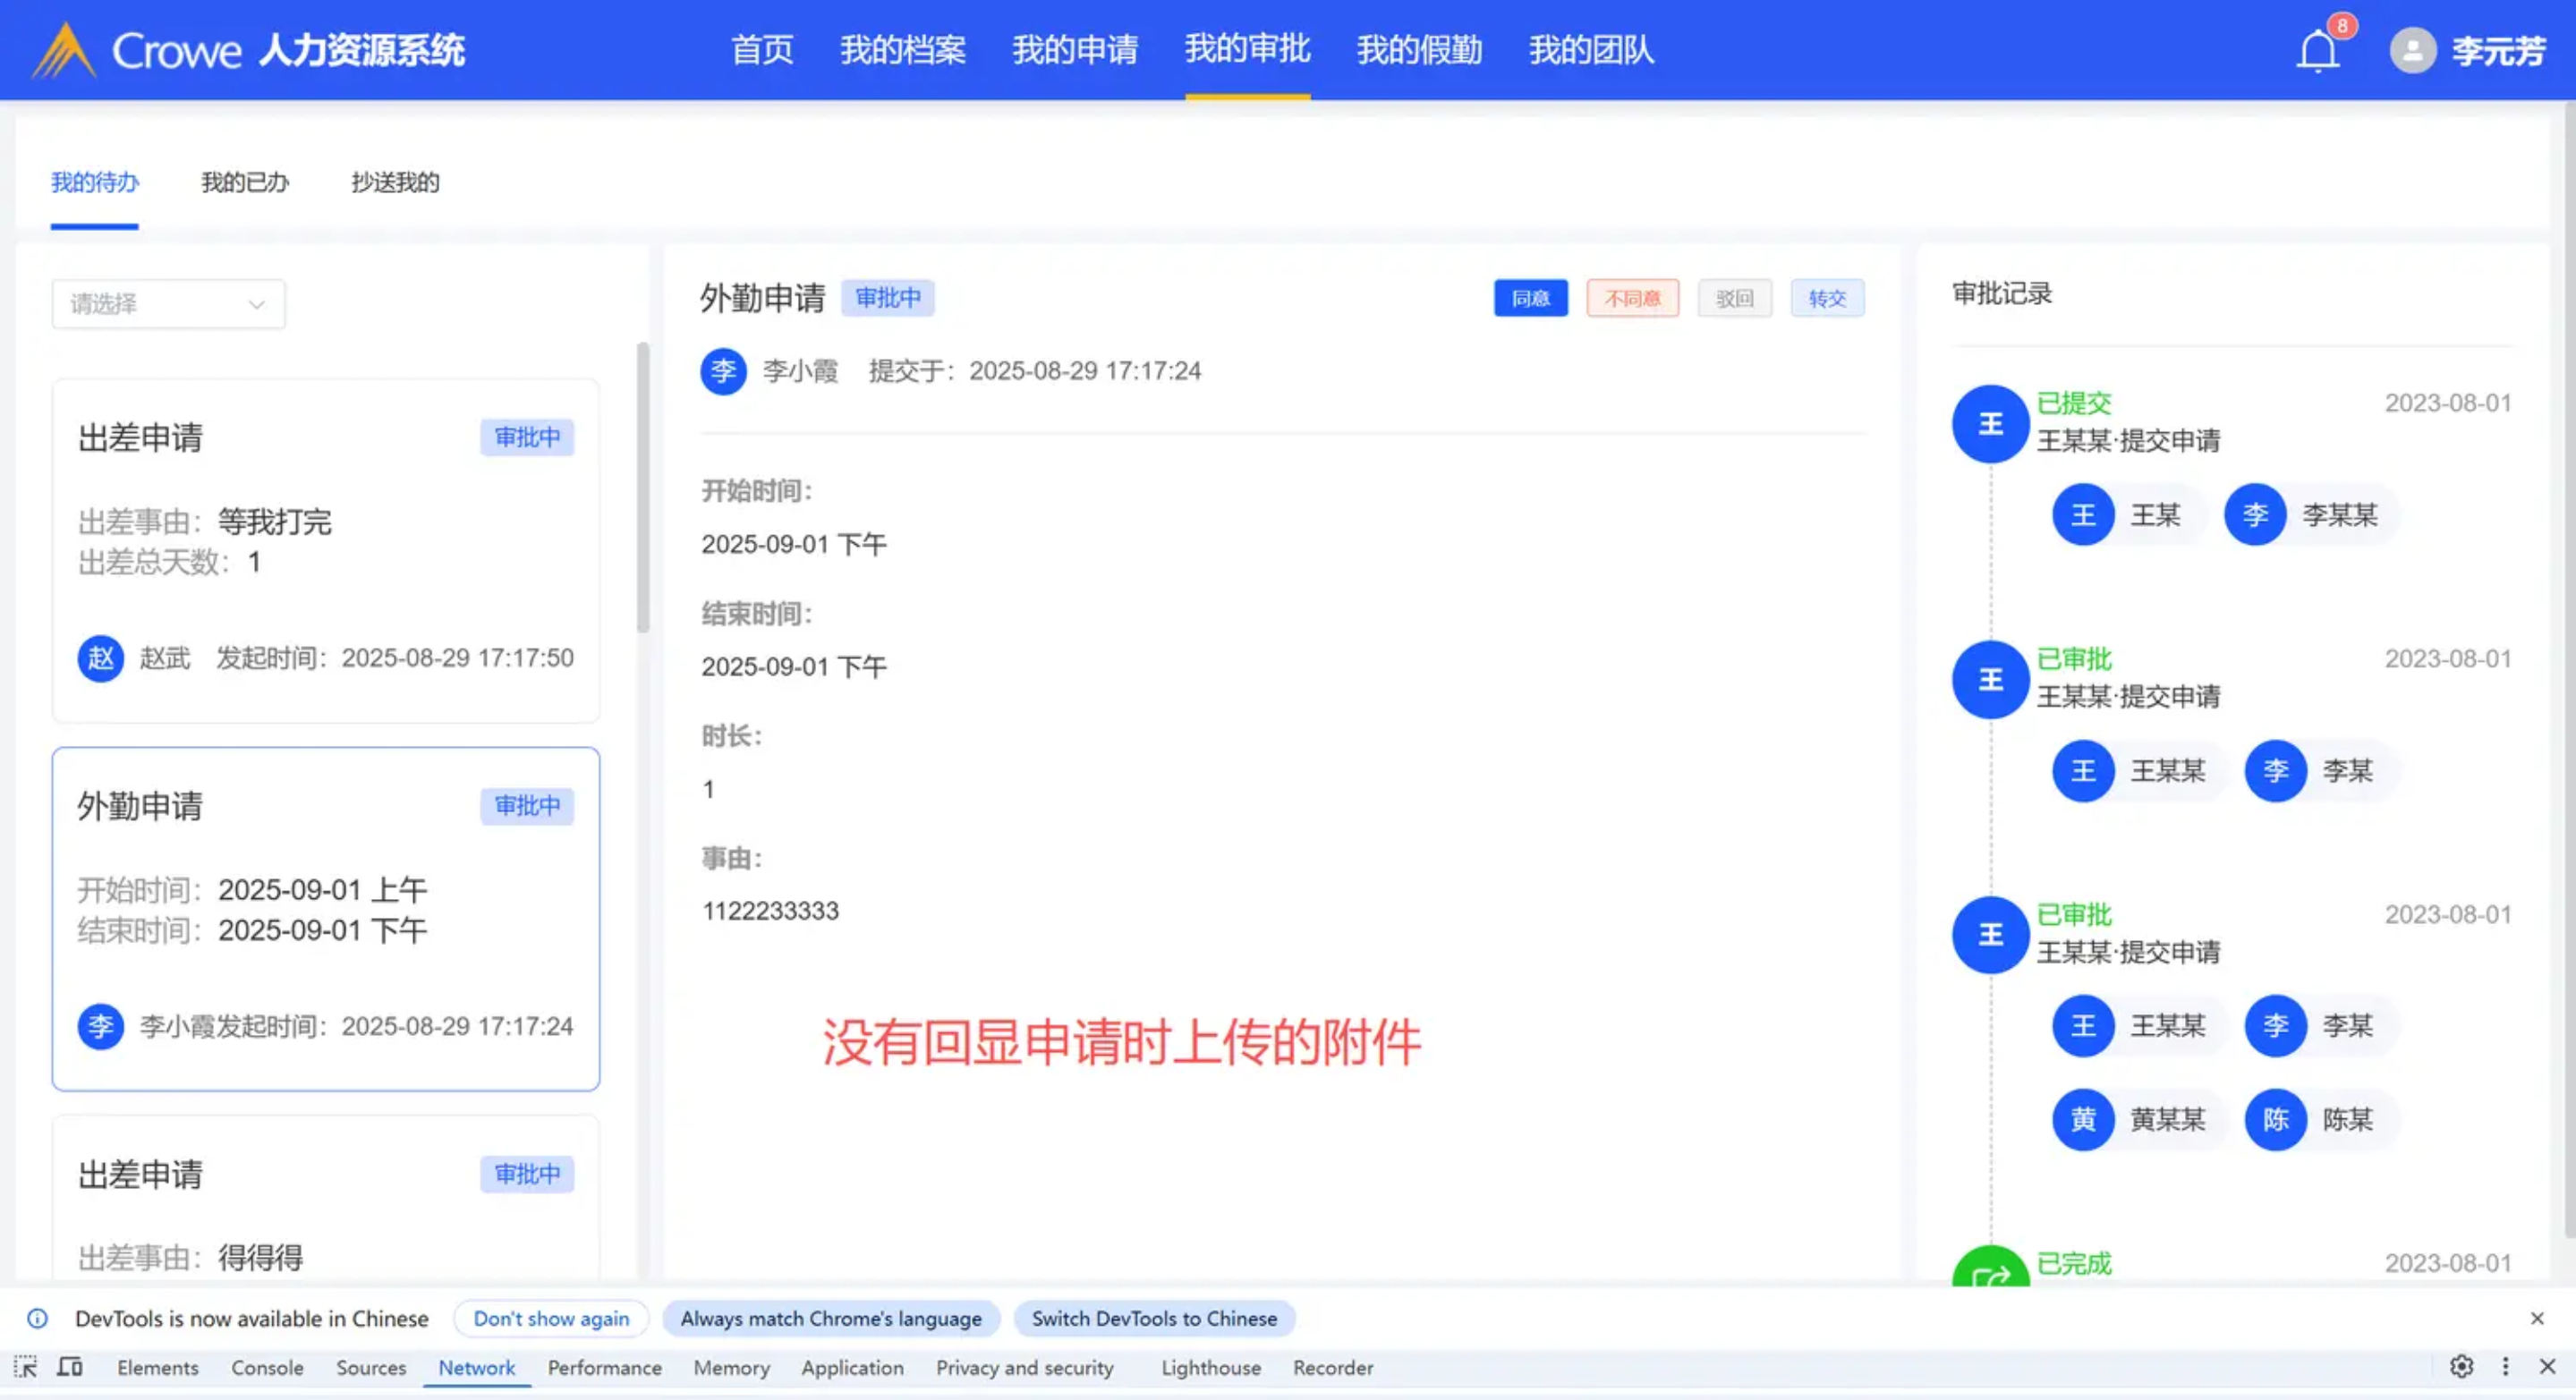The image size is (2576, 1400).
Task: Go to 我的假勤 in the top navigation
Action: tap(1418, 50)
